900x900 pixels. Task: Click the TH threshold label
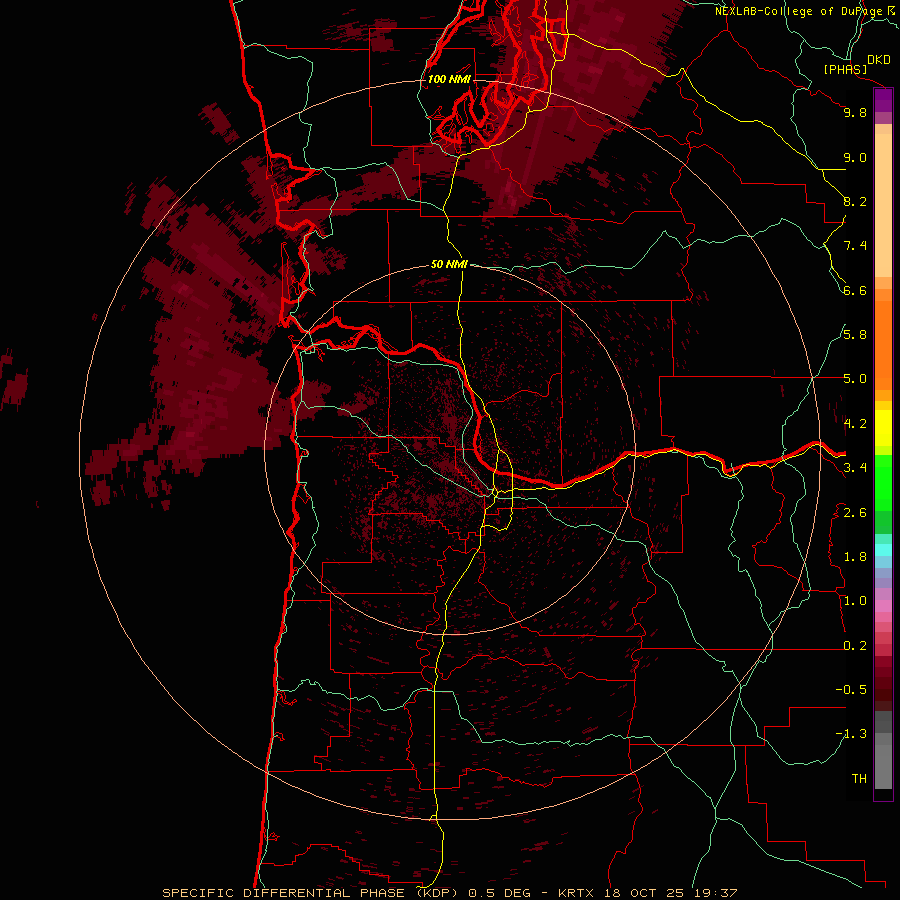(859, 779)
